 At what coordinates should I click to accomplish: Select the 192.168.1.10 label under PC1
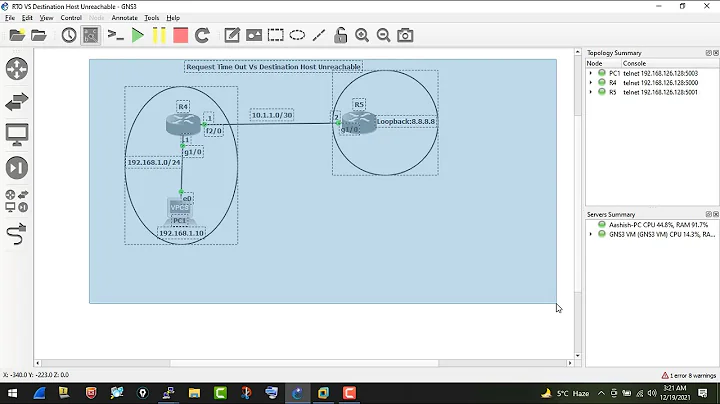click(x=181, y=233)
